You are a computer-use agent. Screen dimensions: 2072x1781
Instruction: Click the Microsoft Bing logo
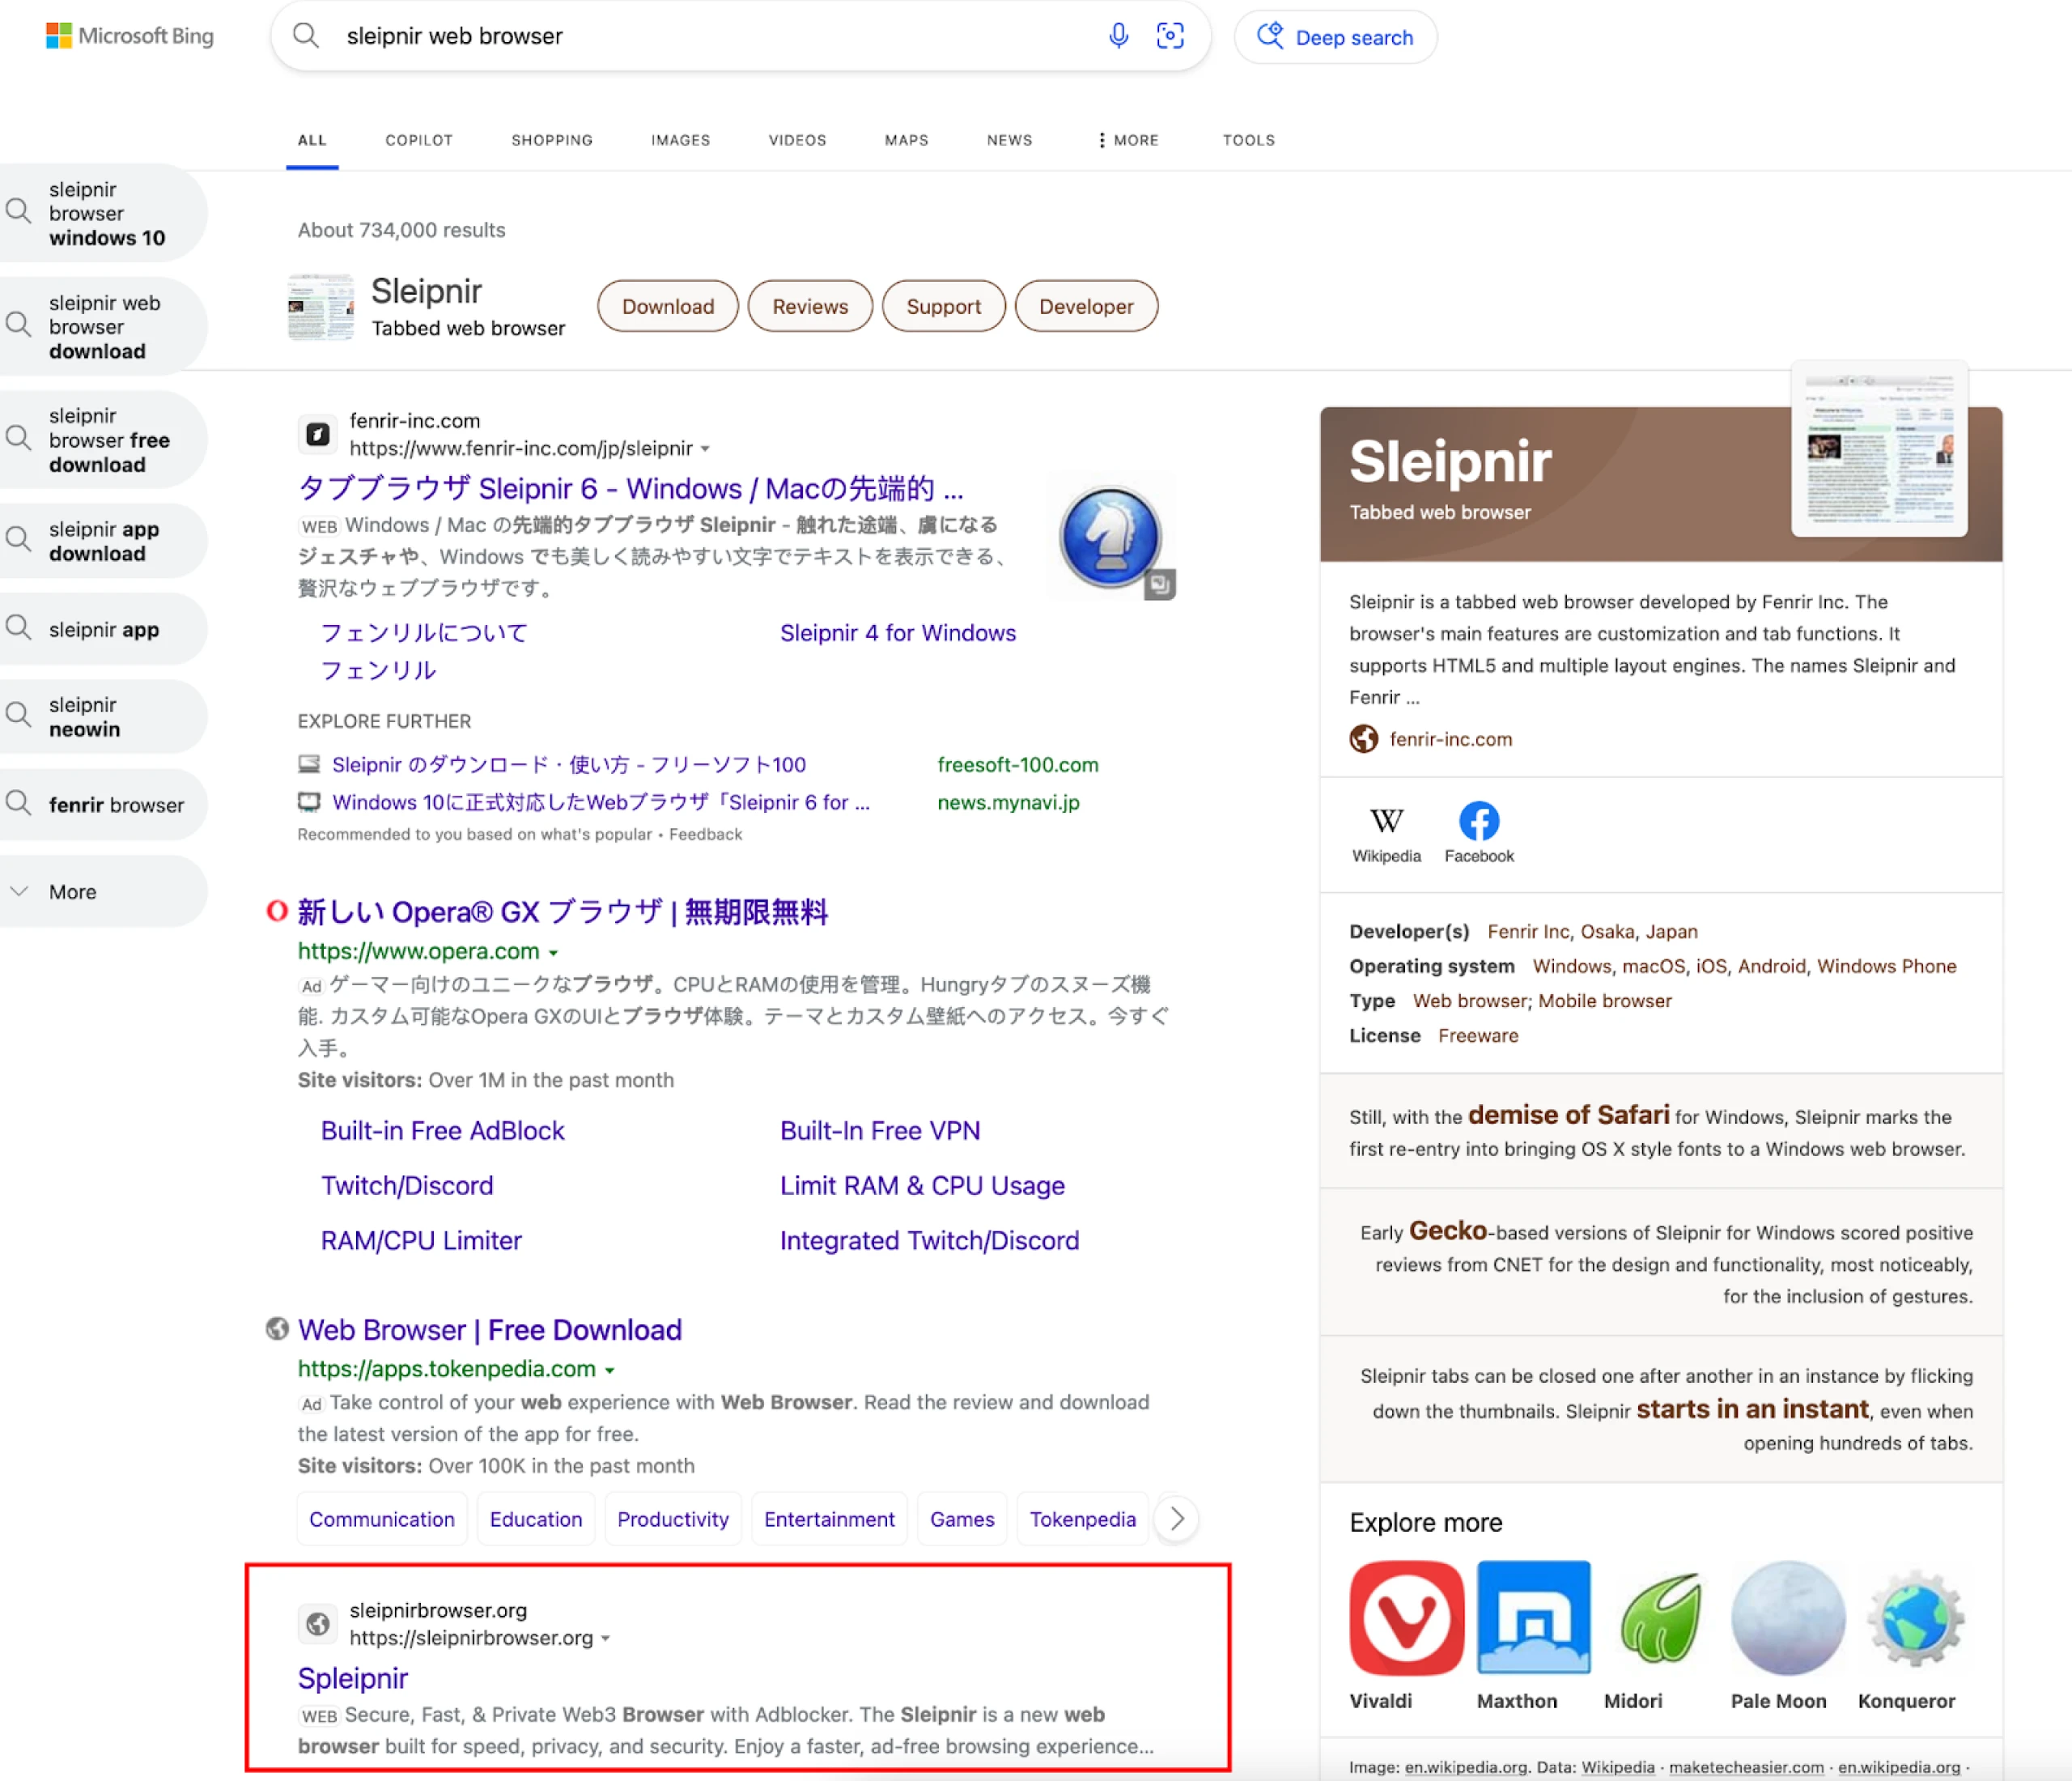click(x=130, y=36)
